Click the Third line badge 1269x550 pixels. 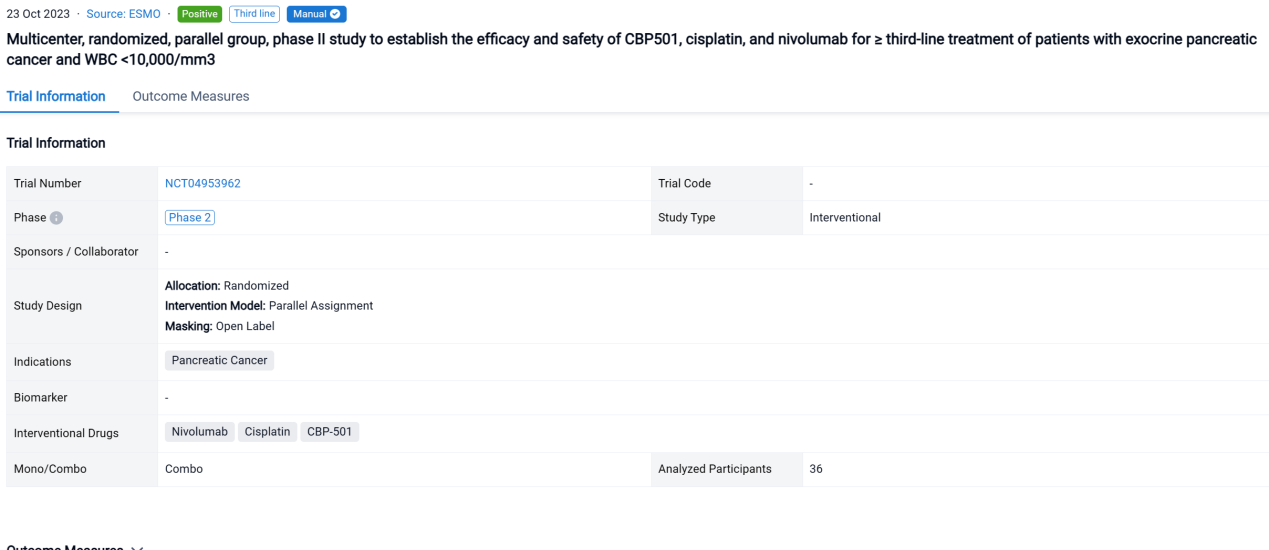254,14
